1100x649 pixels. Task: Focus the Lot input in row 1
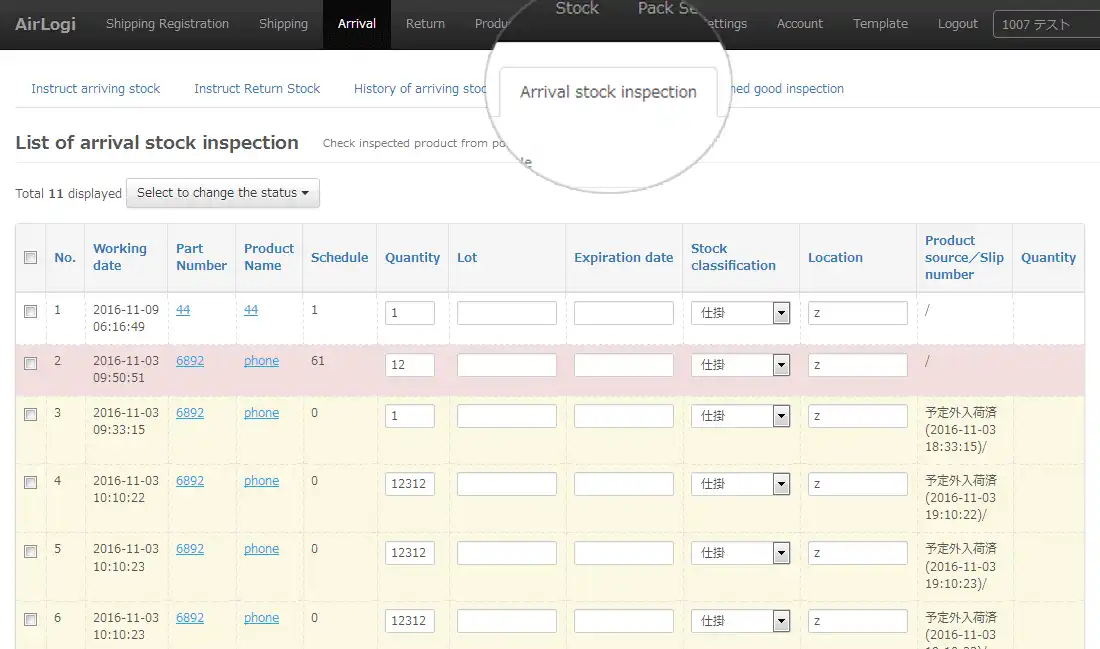pyautogui.click(x=507, y=313)
